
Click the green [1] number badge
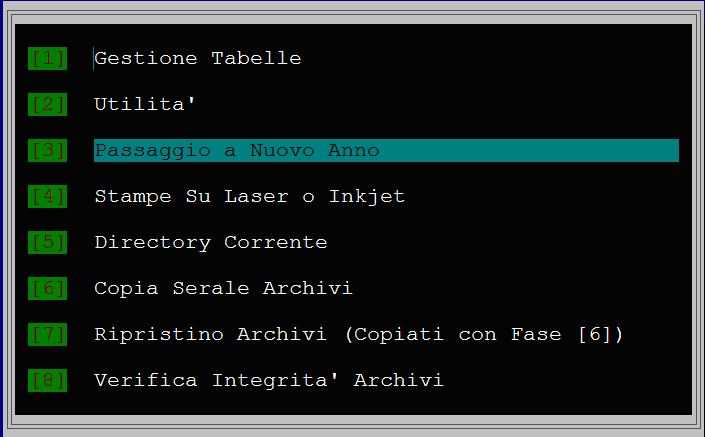pos(47,58)
